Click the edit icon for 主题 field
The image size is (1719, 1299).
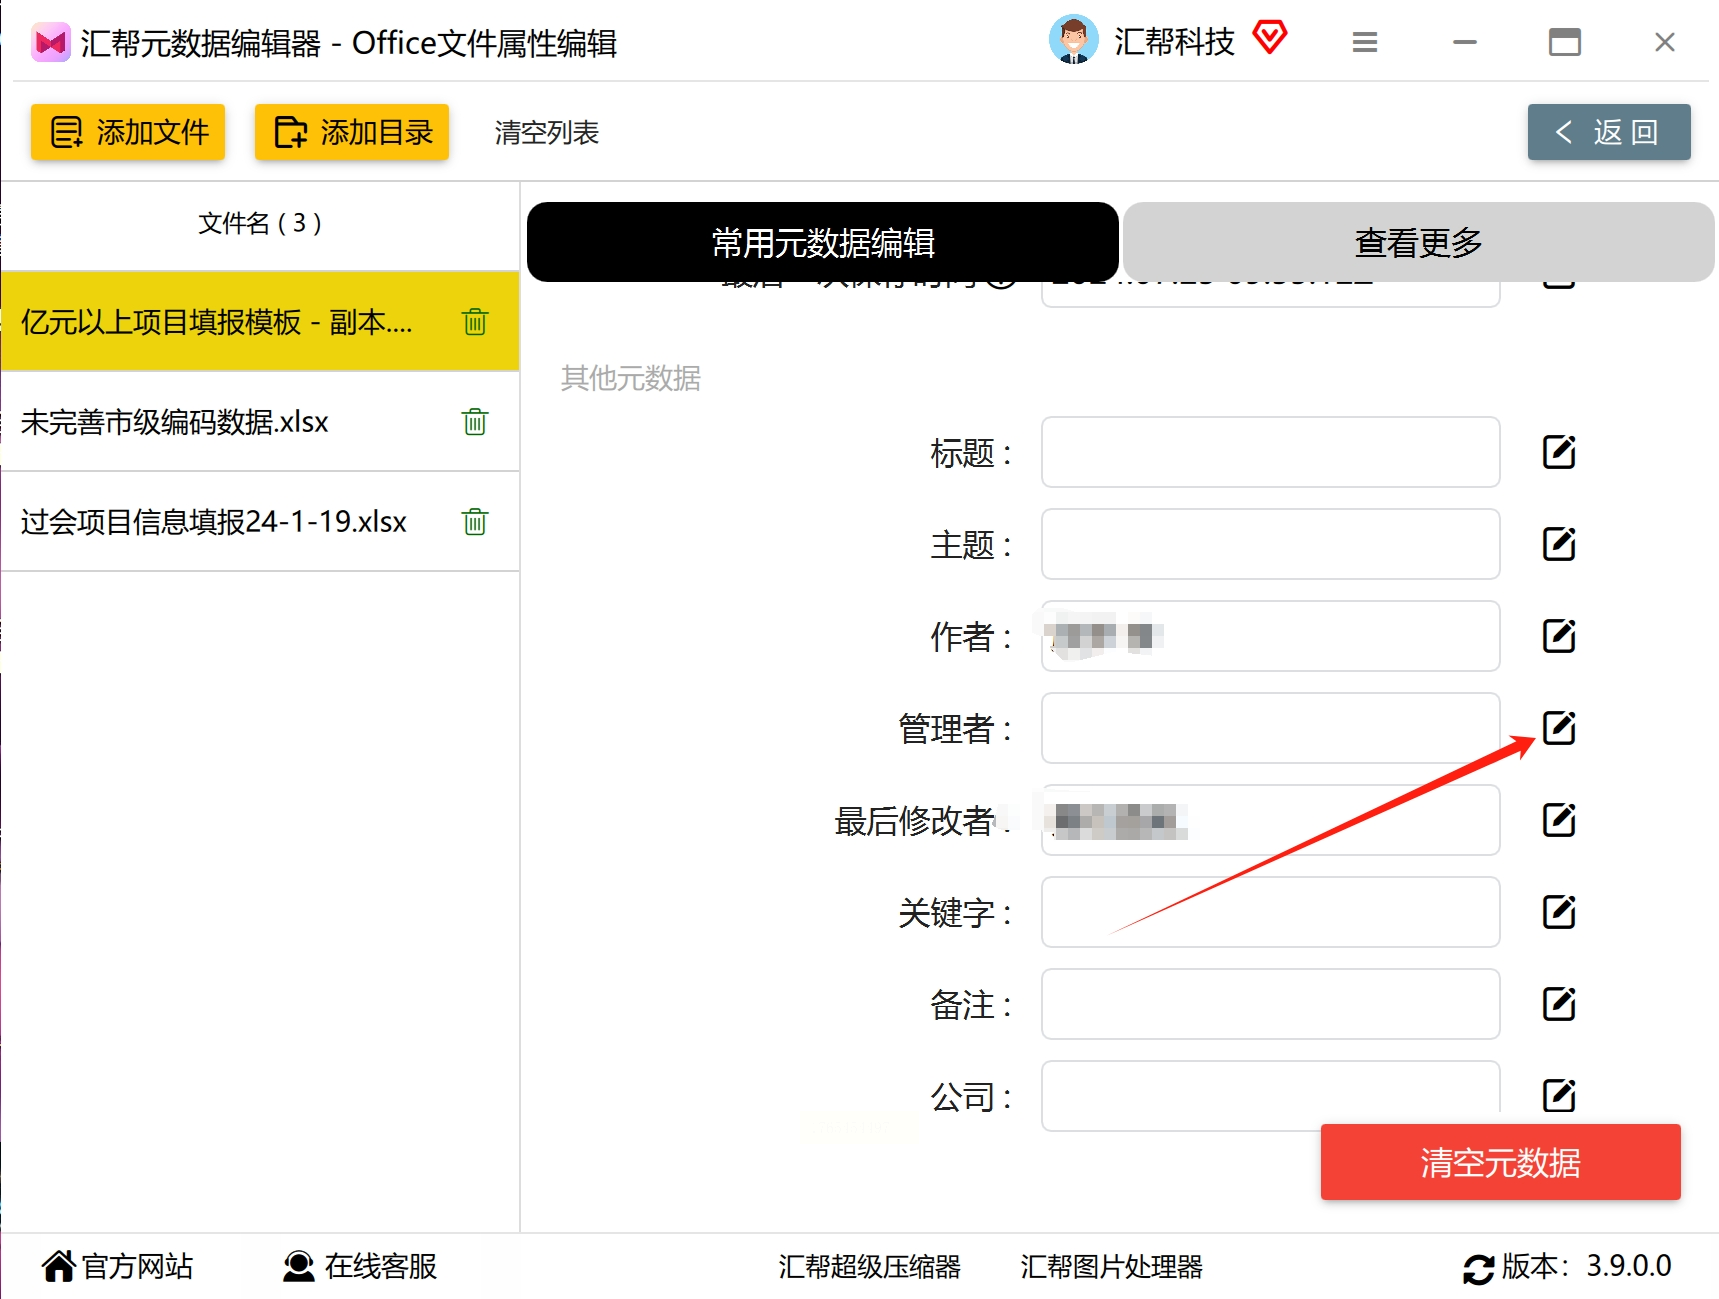(1559, 544)
